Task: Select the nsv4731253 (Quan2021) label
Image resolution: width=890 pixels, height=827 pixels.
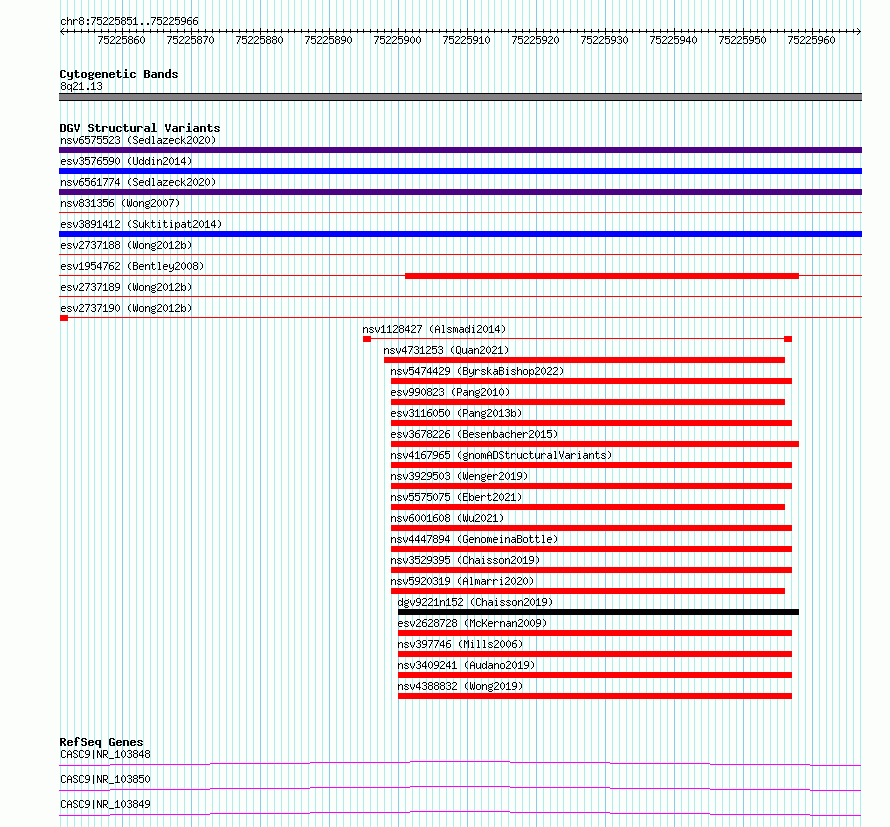Action: [446, 350]
